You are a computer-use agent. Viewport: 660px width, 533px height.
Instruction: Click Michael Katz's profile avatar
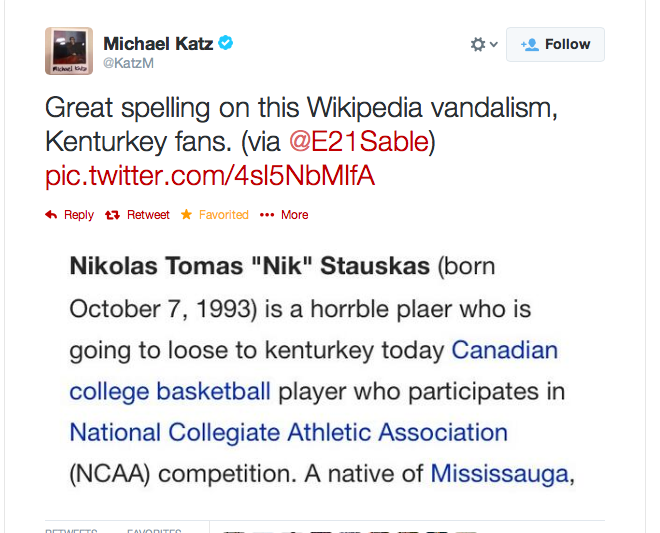(69, 51)
